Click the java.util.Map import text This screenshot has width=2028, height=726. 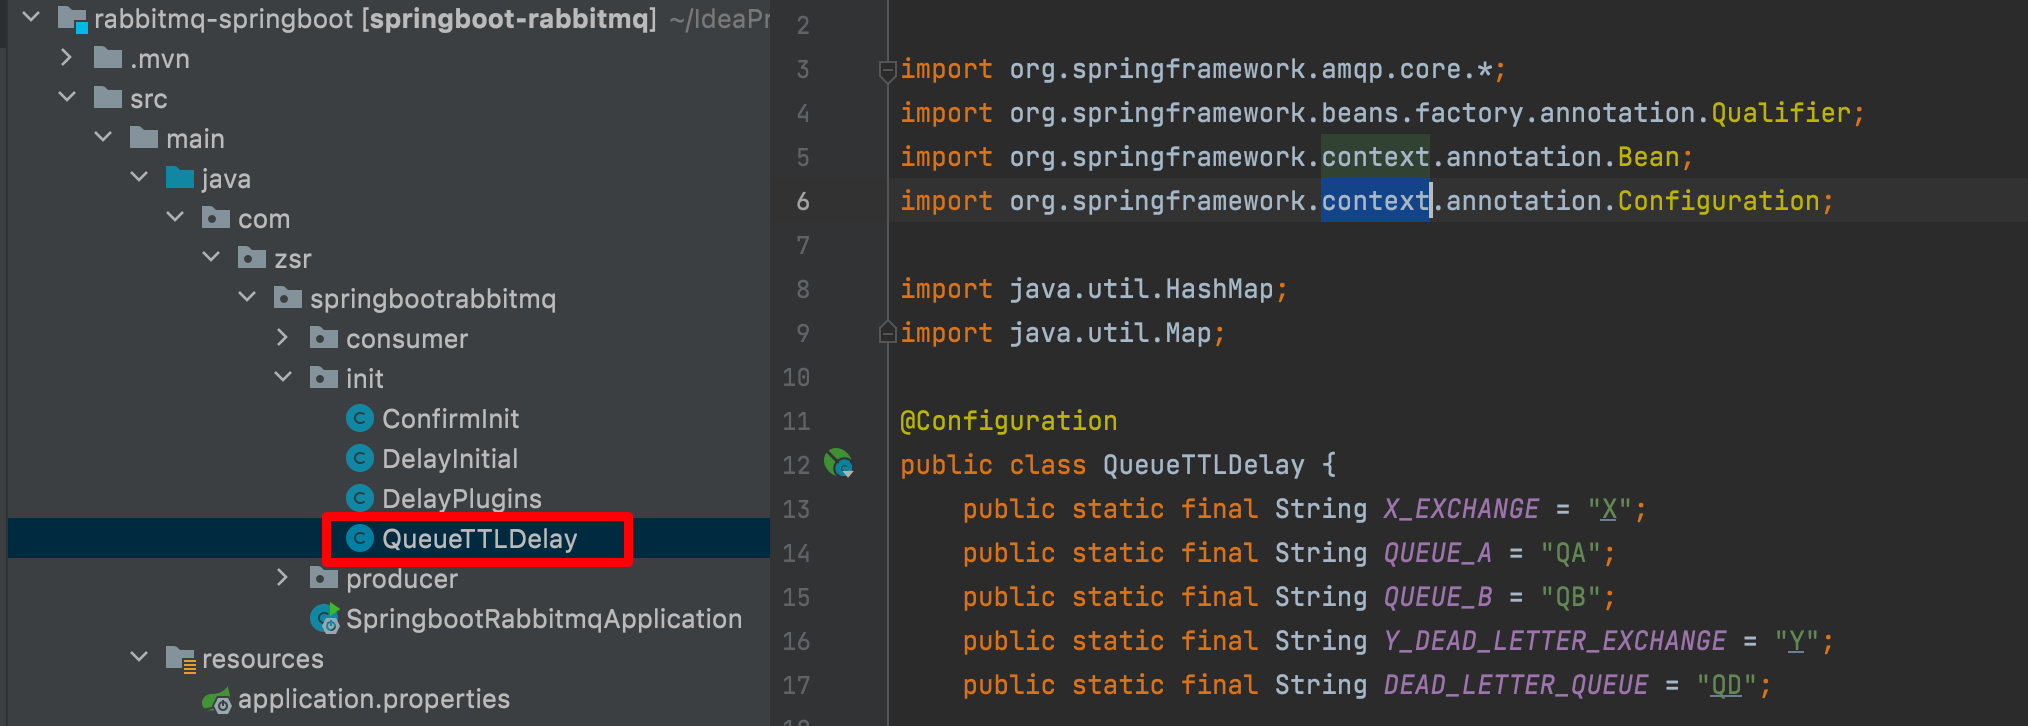(x=1110, y=333)
